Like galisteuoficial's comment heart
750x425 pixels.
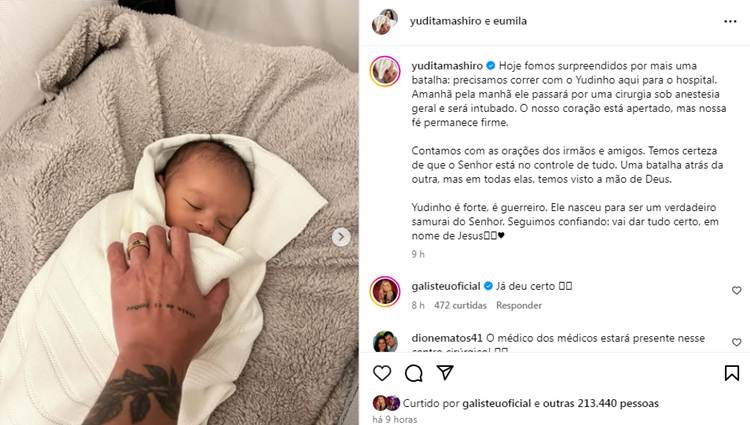tap(737, 290)
